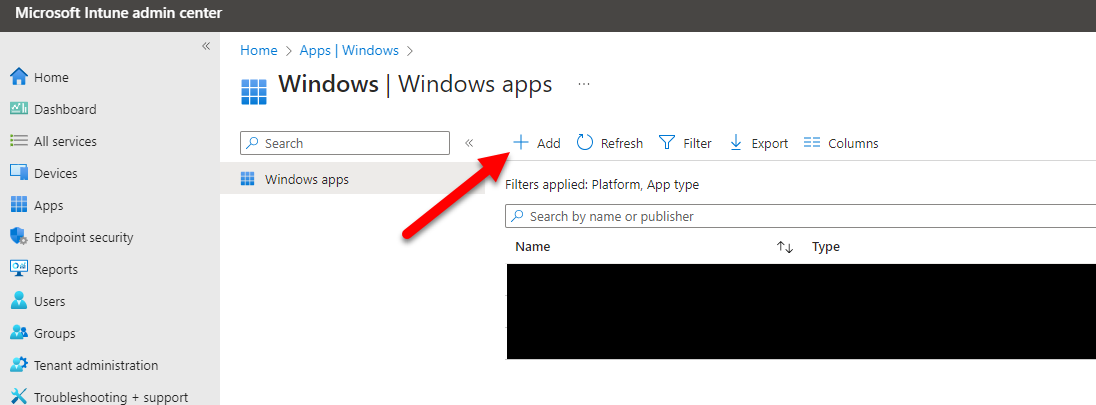This screenshot has height=405, width=1096.
Task: Click the Microsoft Intune admin center title
Action: (119, 13)
